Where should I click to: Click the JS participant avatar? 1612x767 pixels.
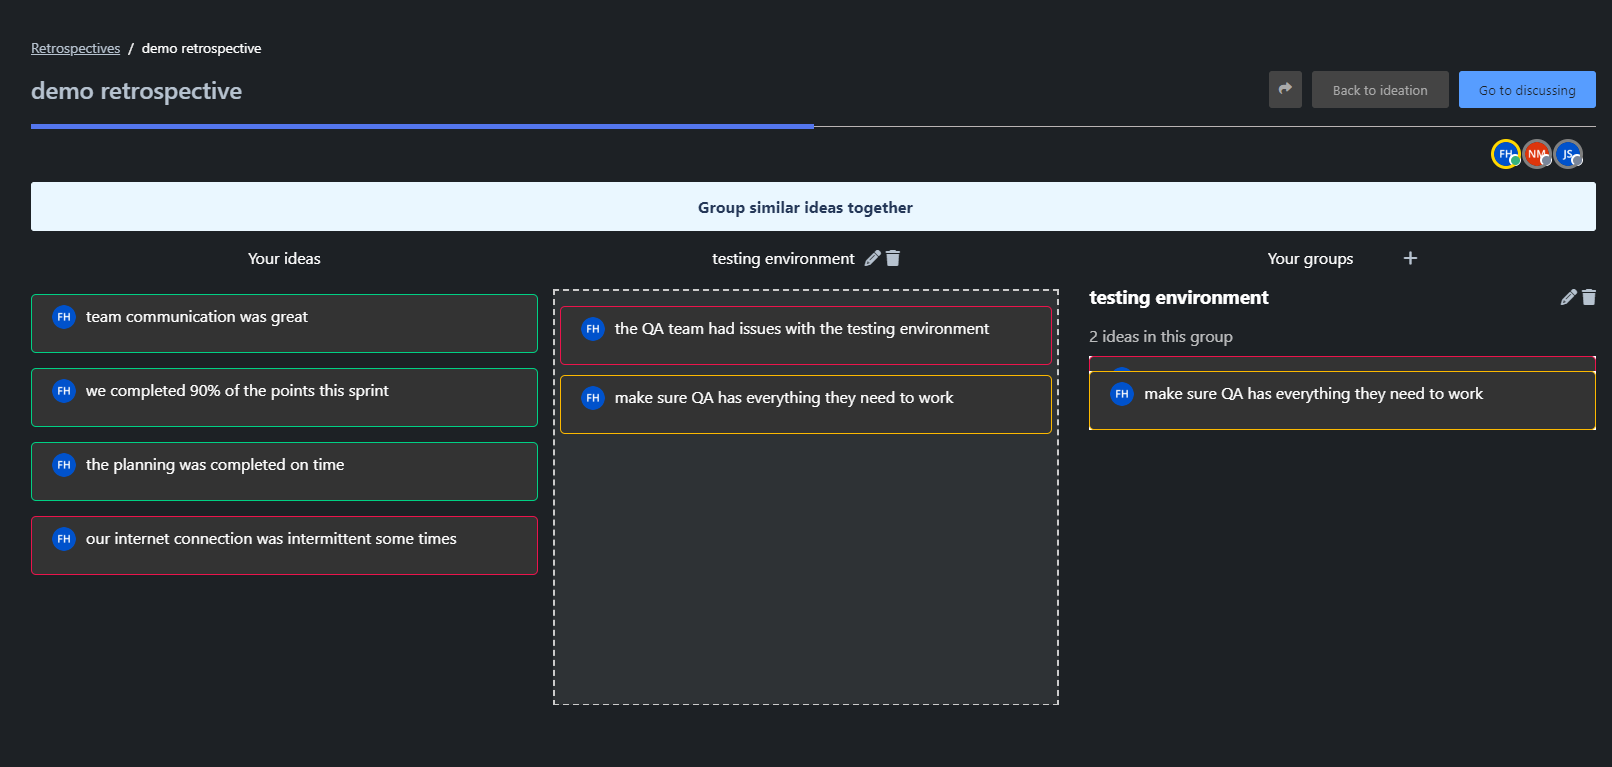[1567, 154]
